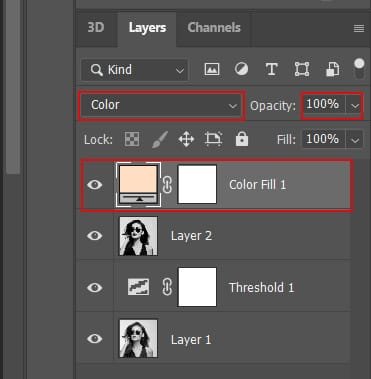The height and width of the screenshot is (379, 371).
Task: Lock image pixels brush icon
Action: tap(160, 139)
